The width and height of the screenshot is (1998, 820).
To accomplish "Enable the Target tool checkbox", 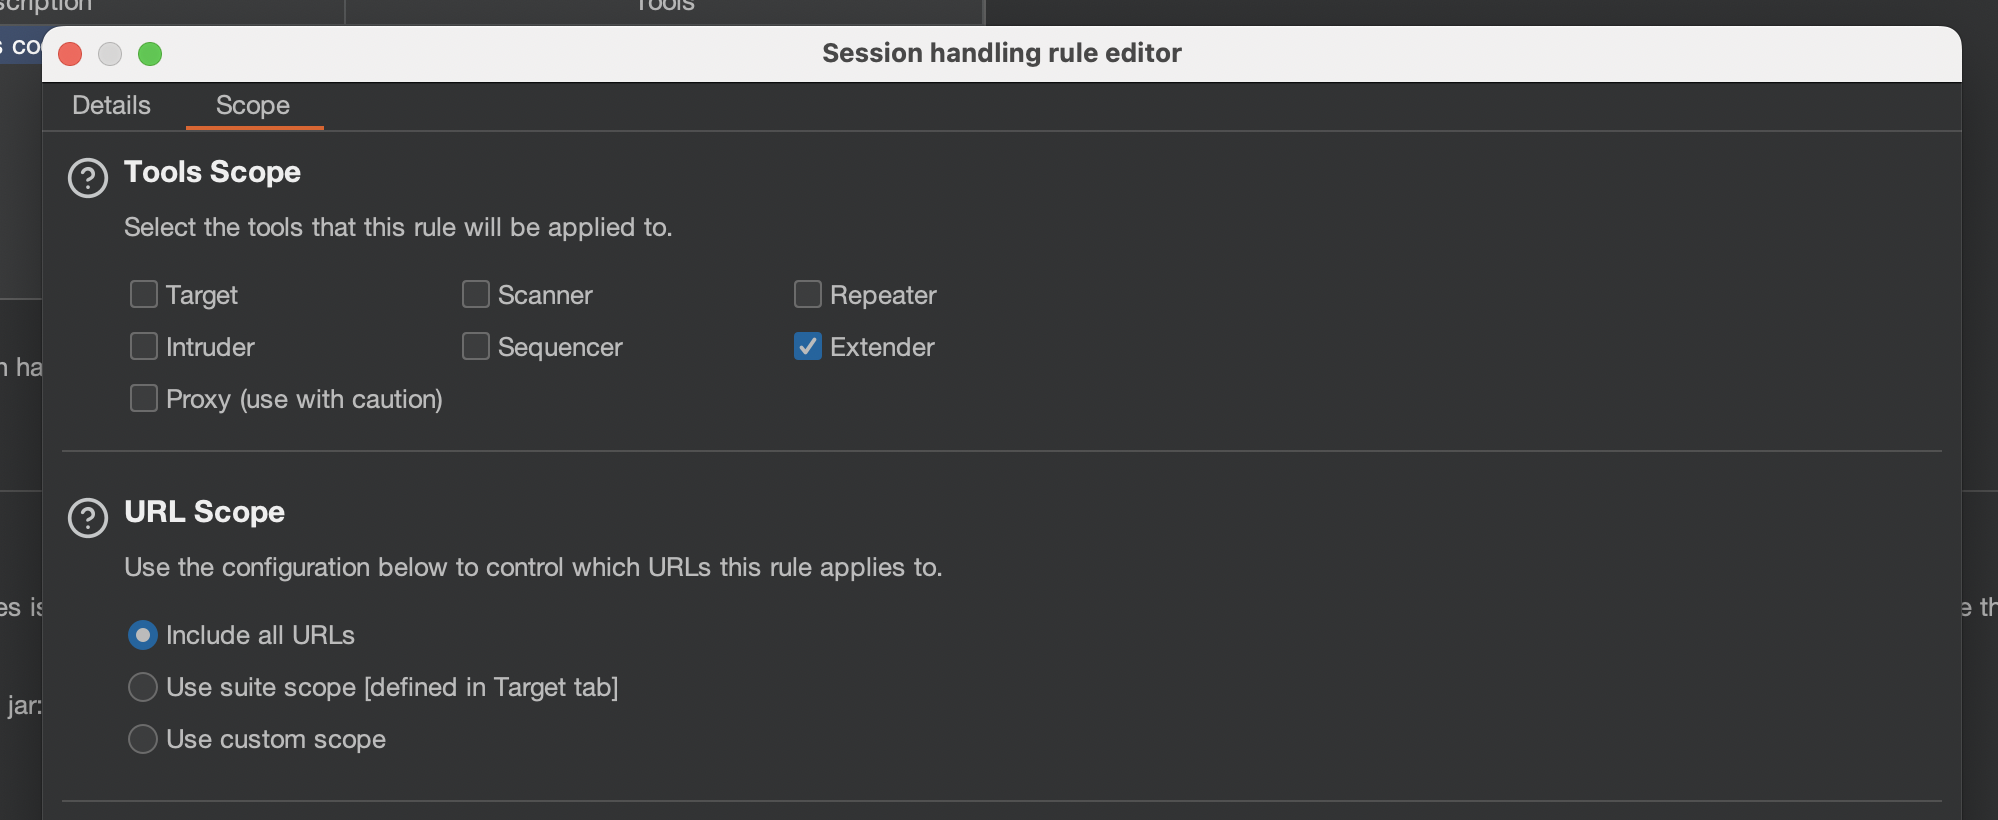I will coord(144,294).
